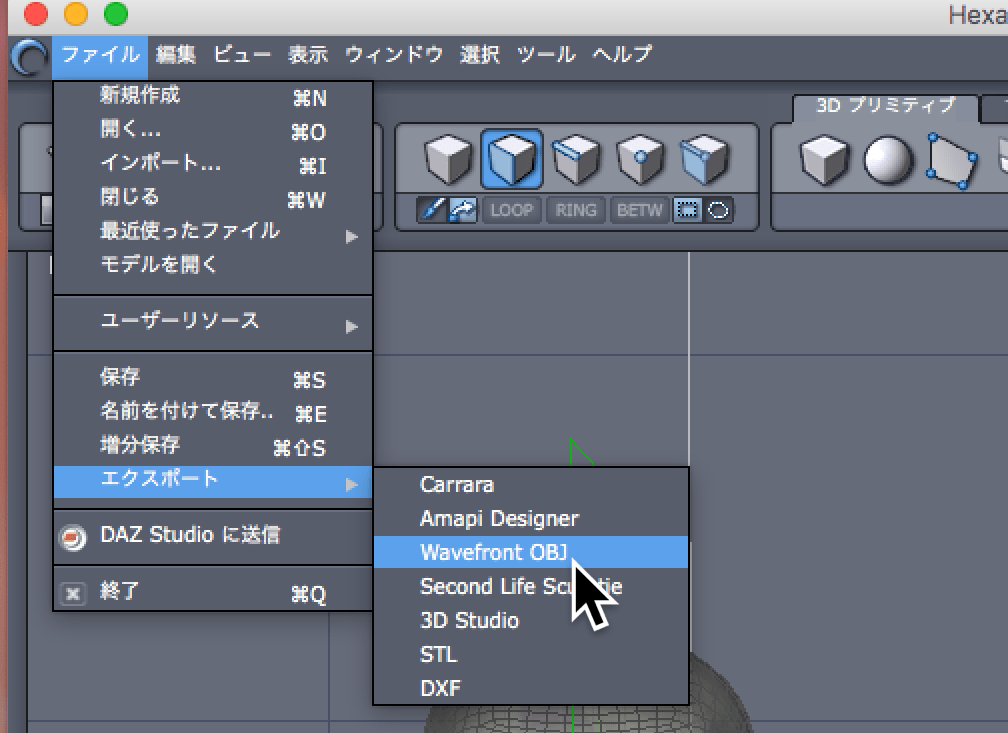Select 名前を付けて保存 from the menu
This screenshot has height=733, width=1008.
click(x=186, y=411)
